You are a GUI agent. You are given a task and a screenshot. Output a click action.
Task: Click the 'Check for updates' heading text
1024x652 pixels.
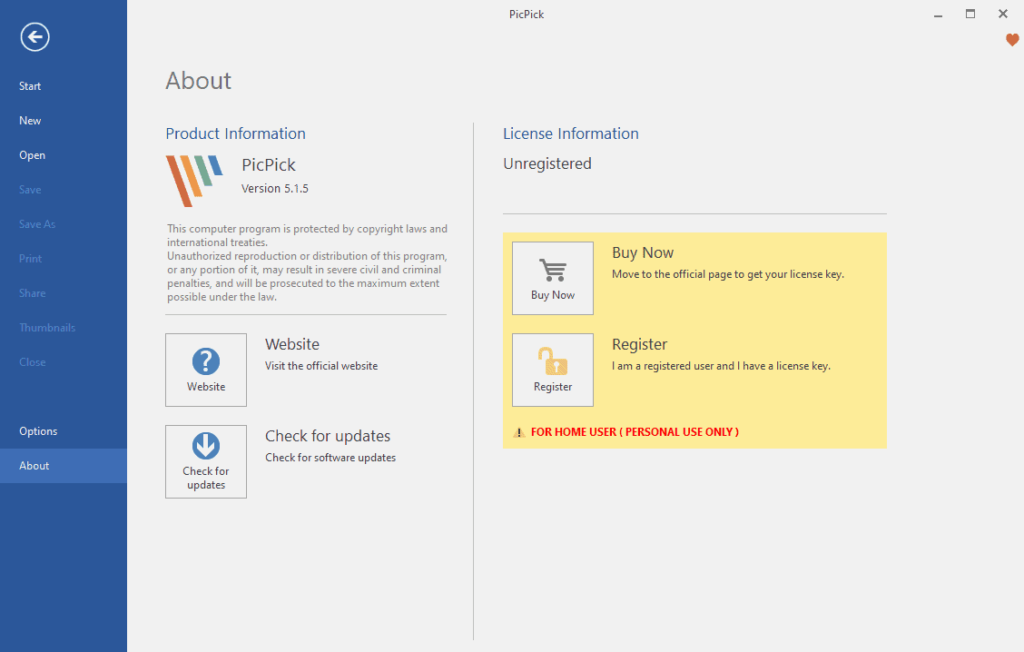point(328,436)
